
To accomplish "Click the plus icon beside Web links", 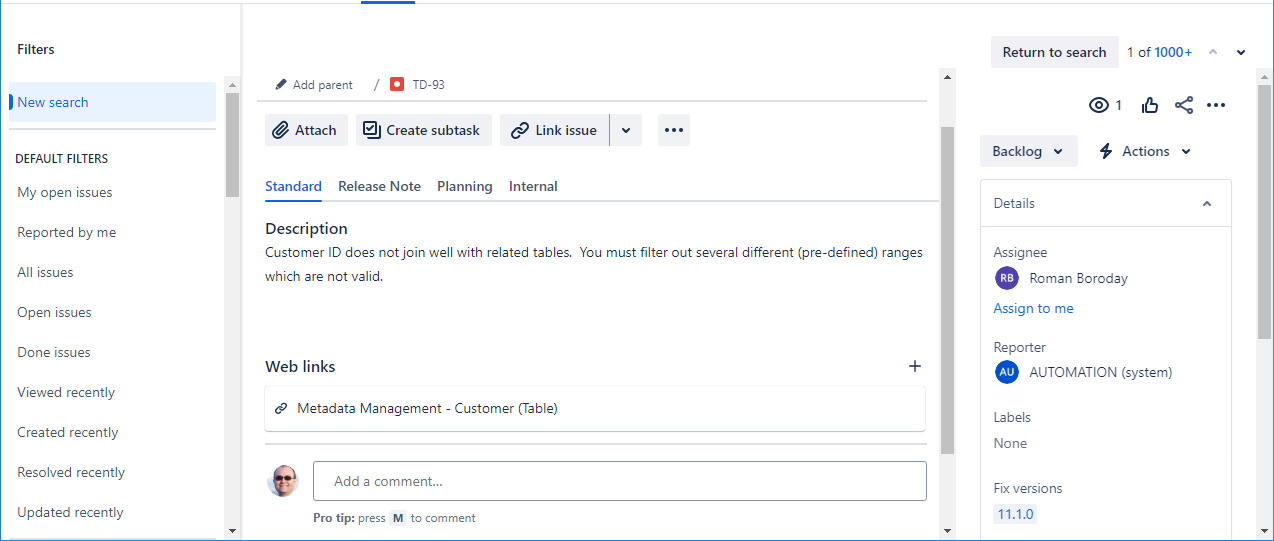I will pyautogui.click(x=914, y=366).
